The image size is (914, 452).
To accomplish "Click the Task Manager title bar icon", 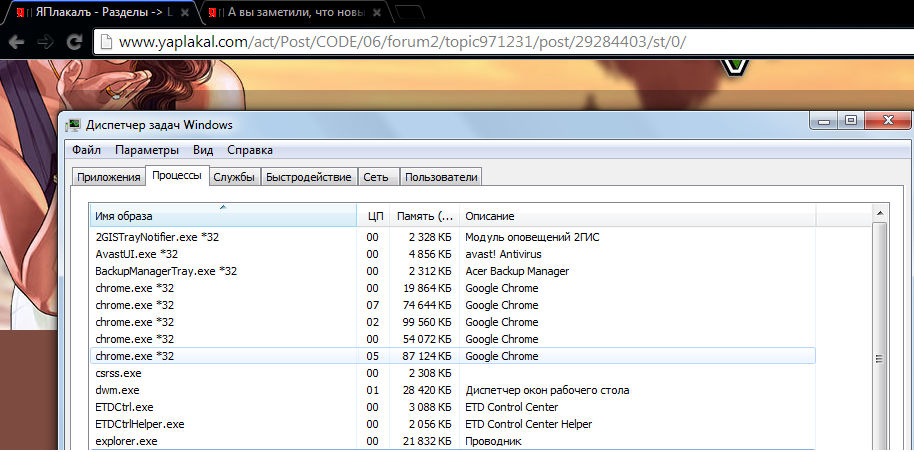I will (x=73, y=125).
